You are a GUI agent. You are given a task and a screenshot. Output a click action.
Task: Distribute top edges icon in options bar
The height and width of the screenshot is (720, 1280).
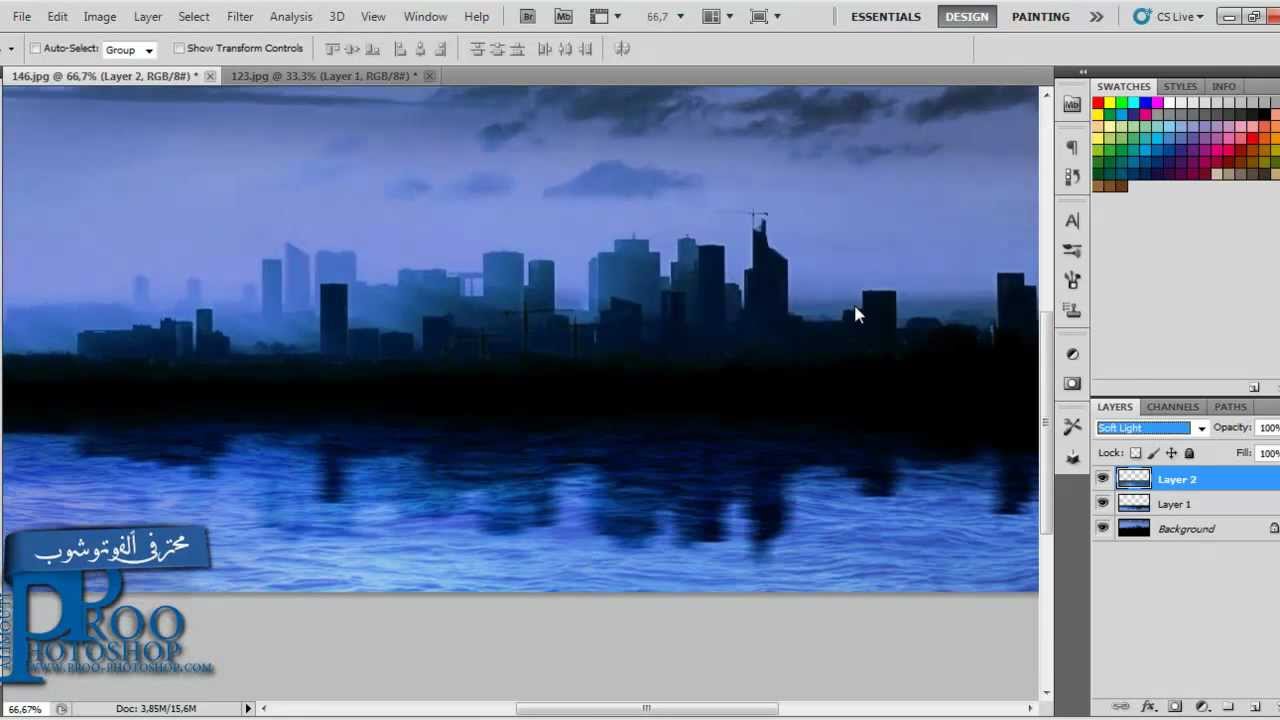[477, 49]
